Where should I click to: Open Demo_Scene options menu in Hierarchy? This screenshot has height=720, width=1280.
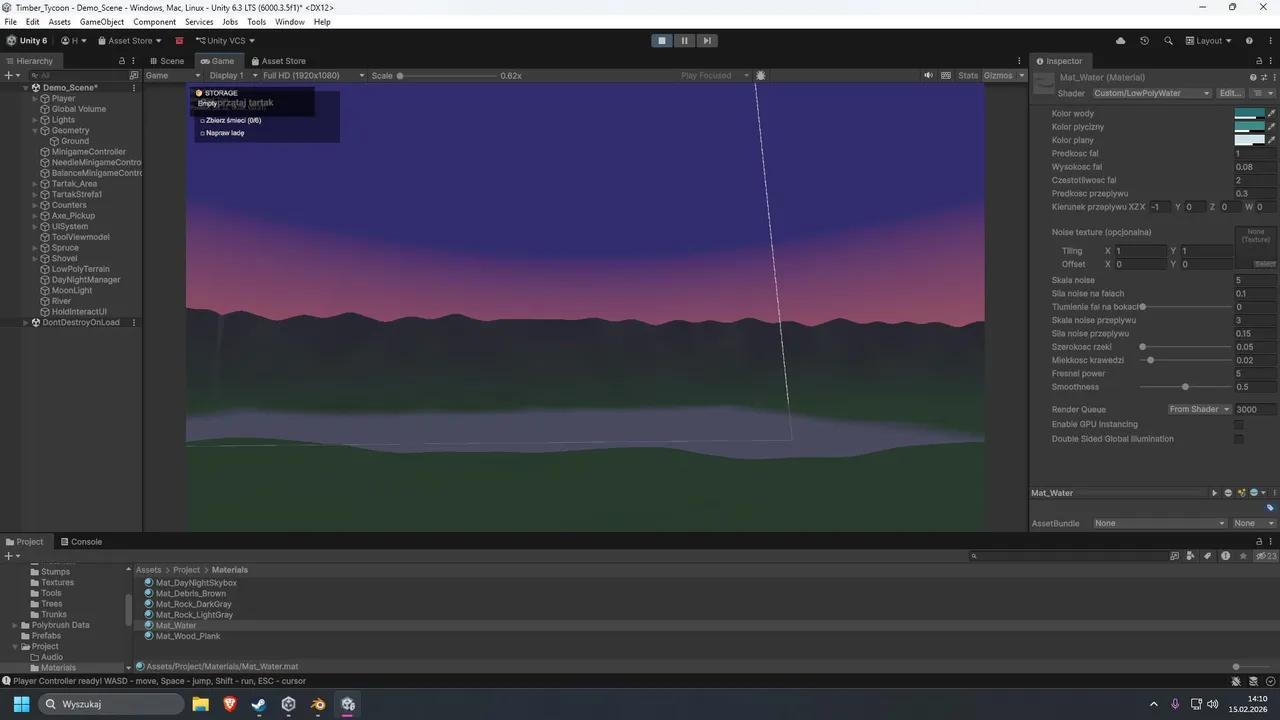[134, 88]
